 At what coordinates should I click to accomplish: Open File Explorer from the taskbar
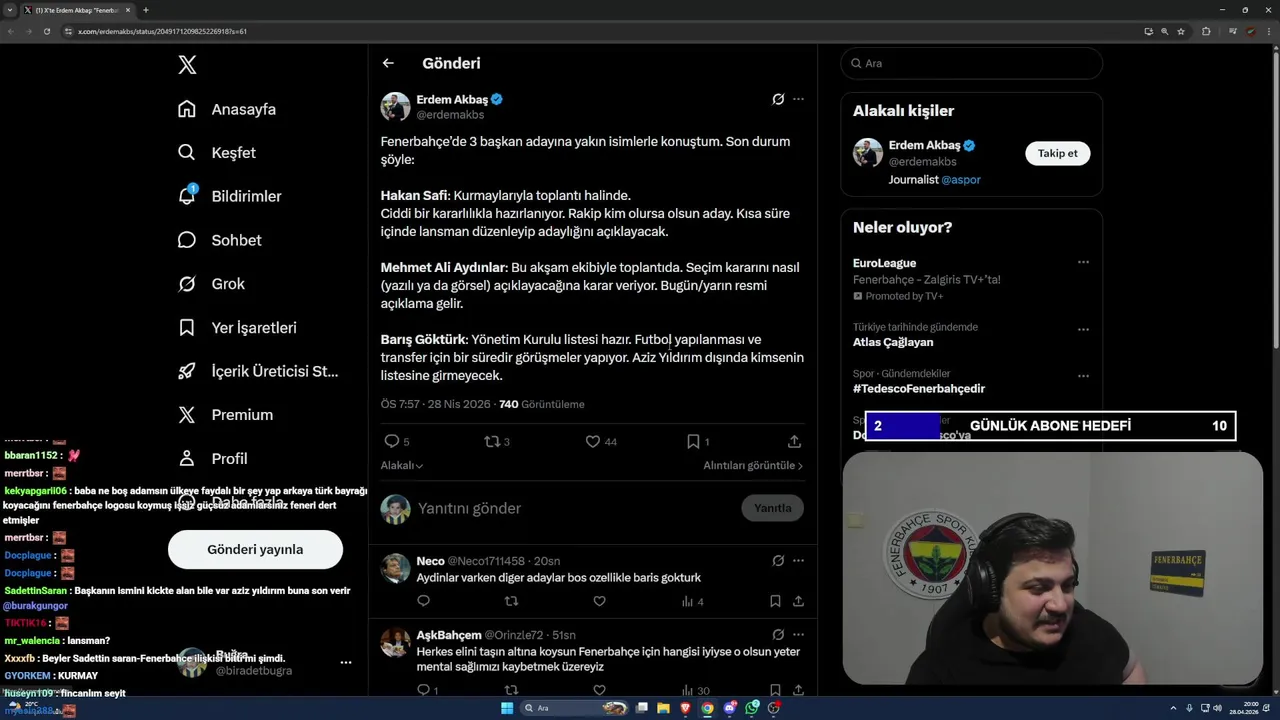tap(663, 708)
